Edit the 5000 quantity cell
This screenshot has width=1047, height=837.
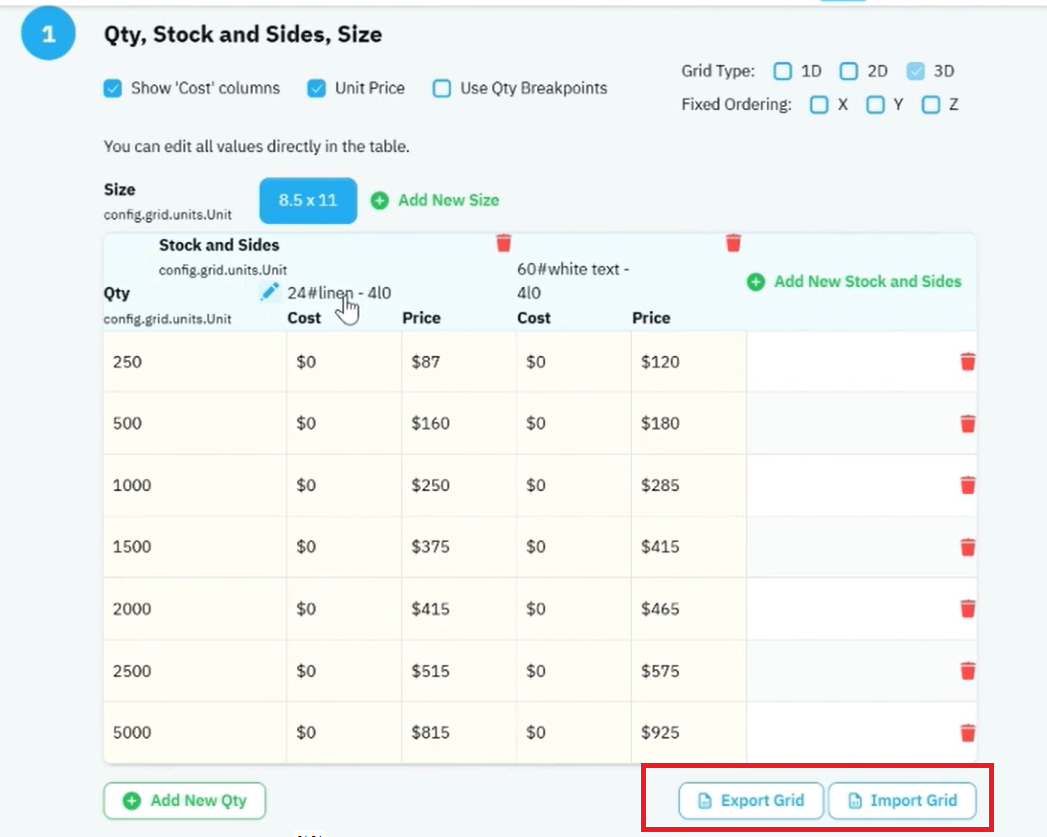tap(195, 732)
